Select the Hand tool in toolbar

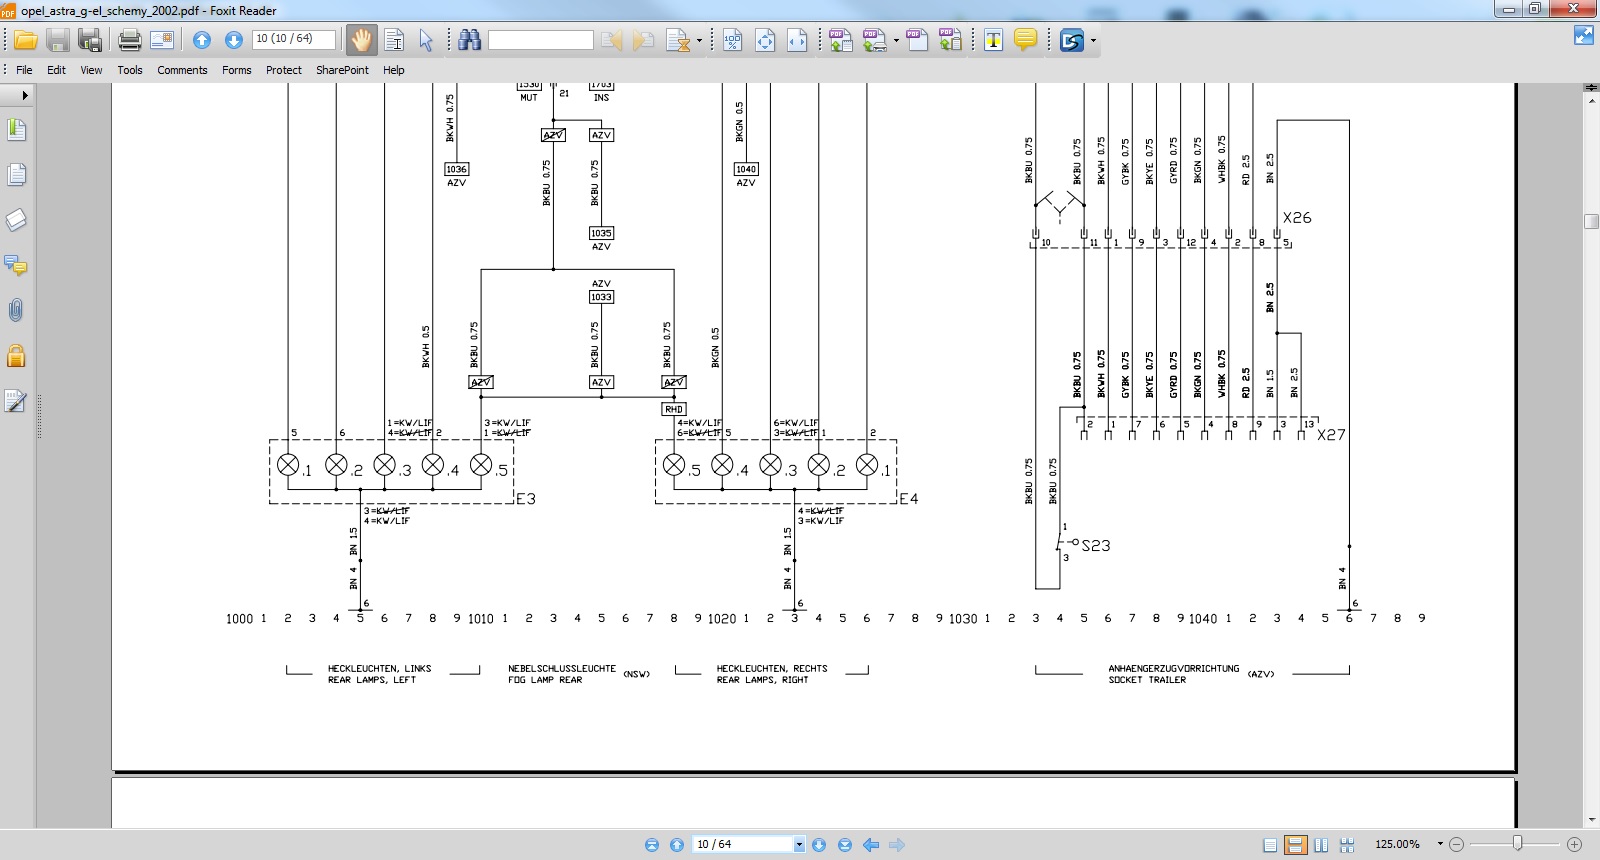click(360, 40)
